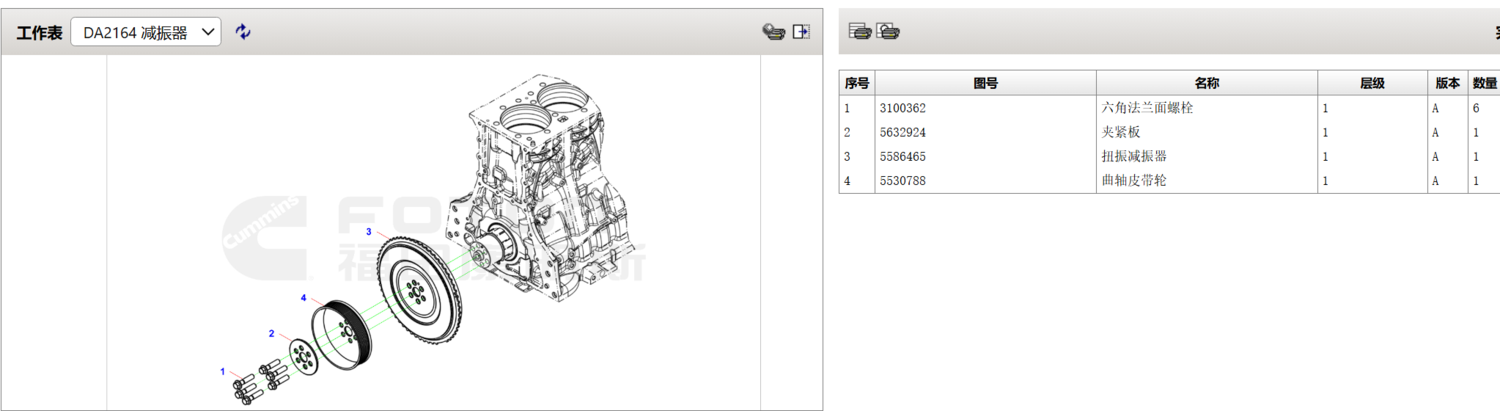Click the print list with image icon
1500x411 pixels.
coord(888,31)
